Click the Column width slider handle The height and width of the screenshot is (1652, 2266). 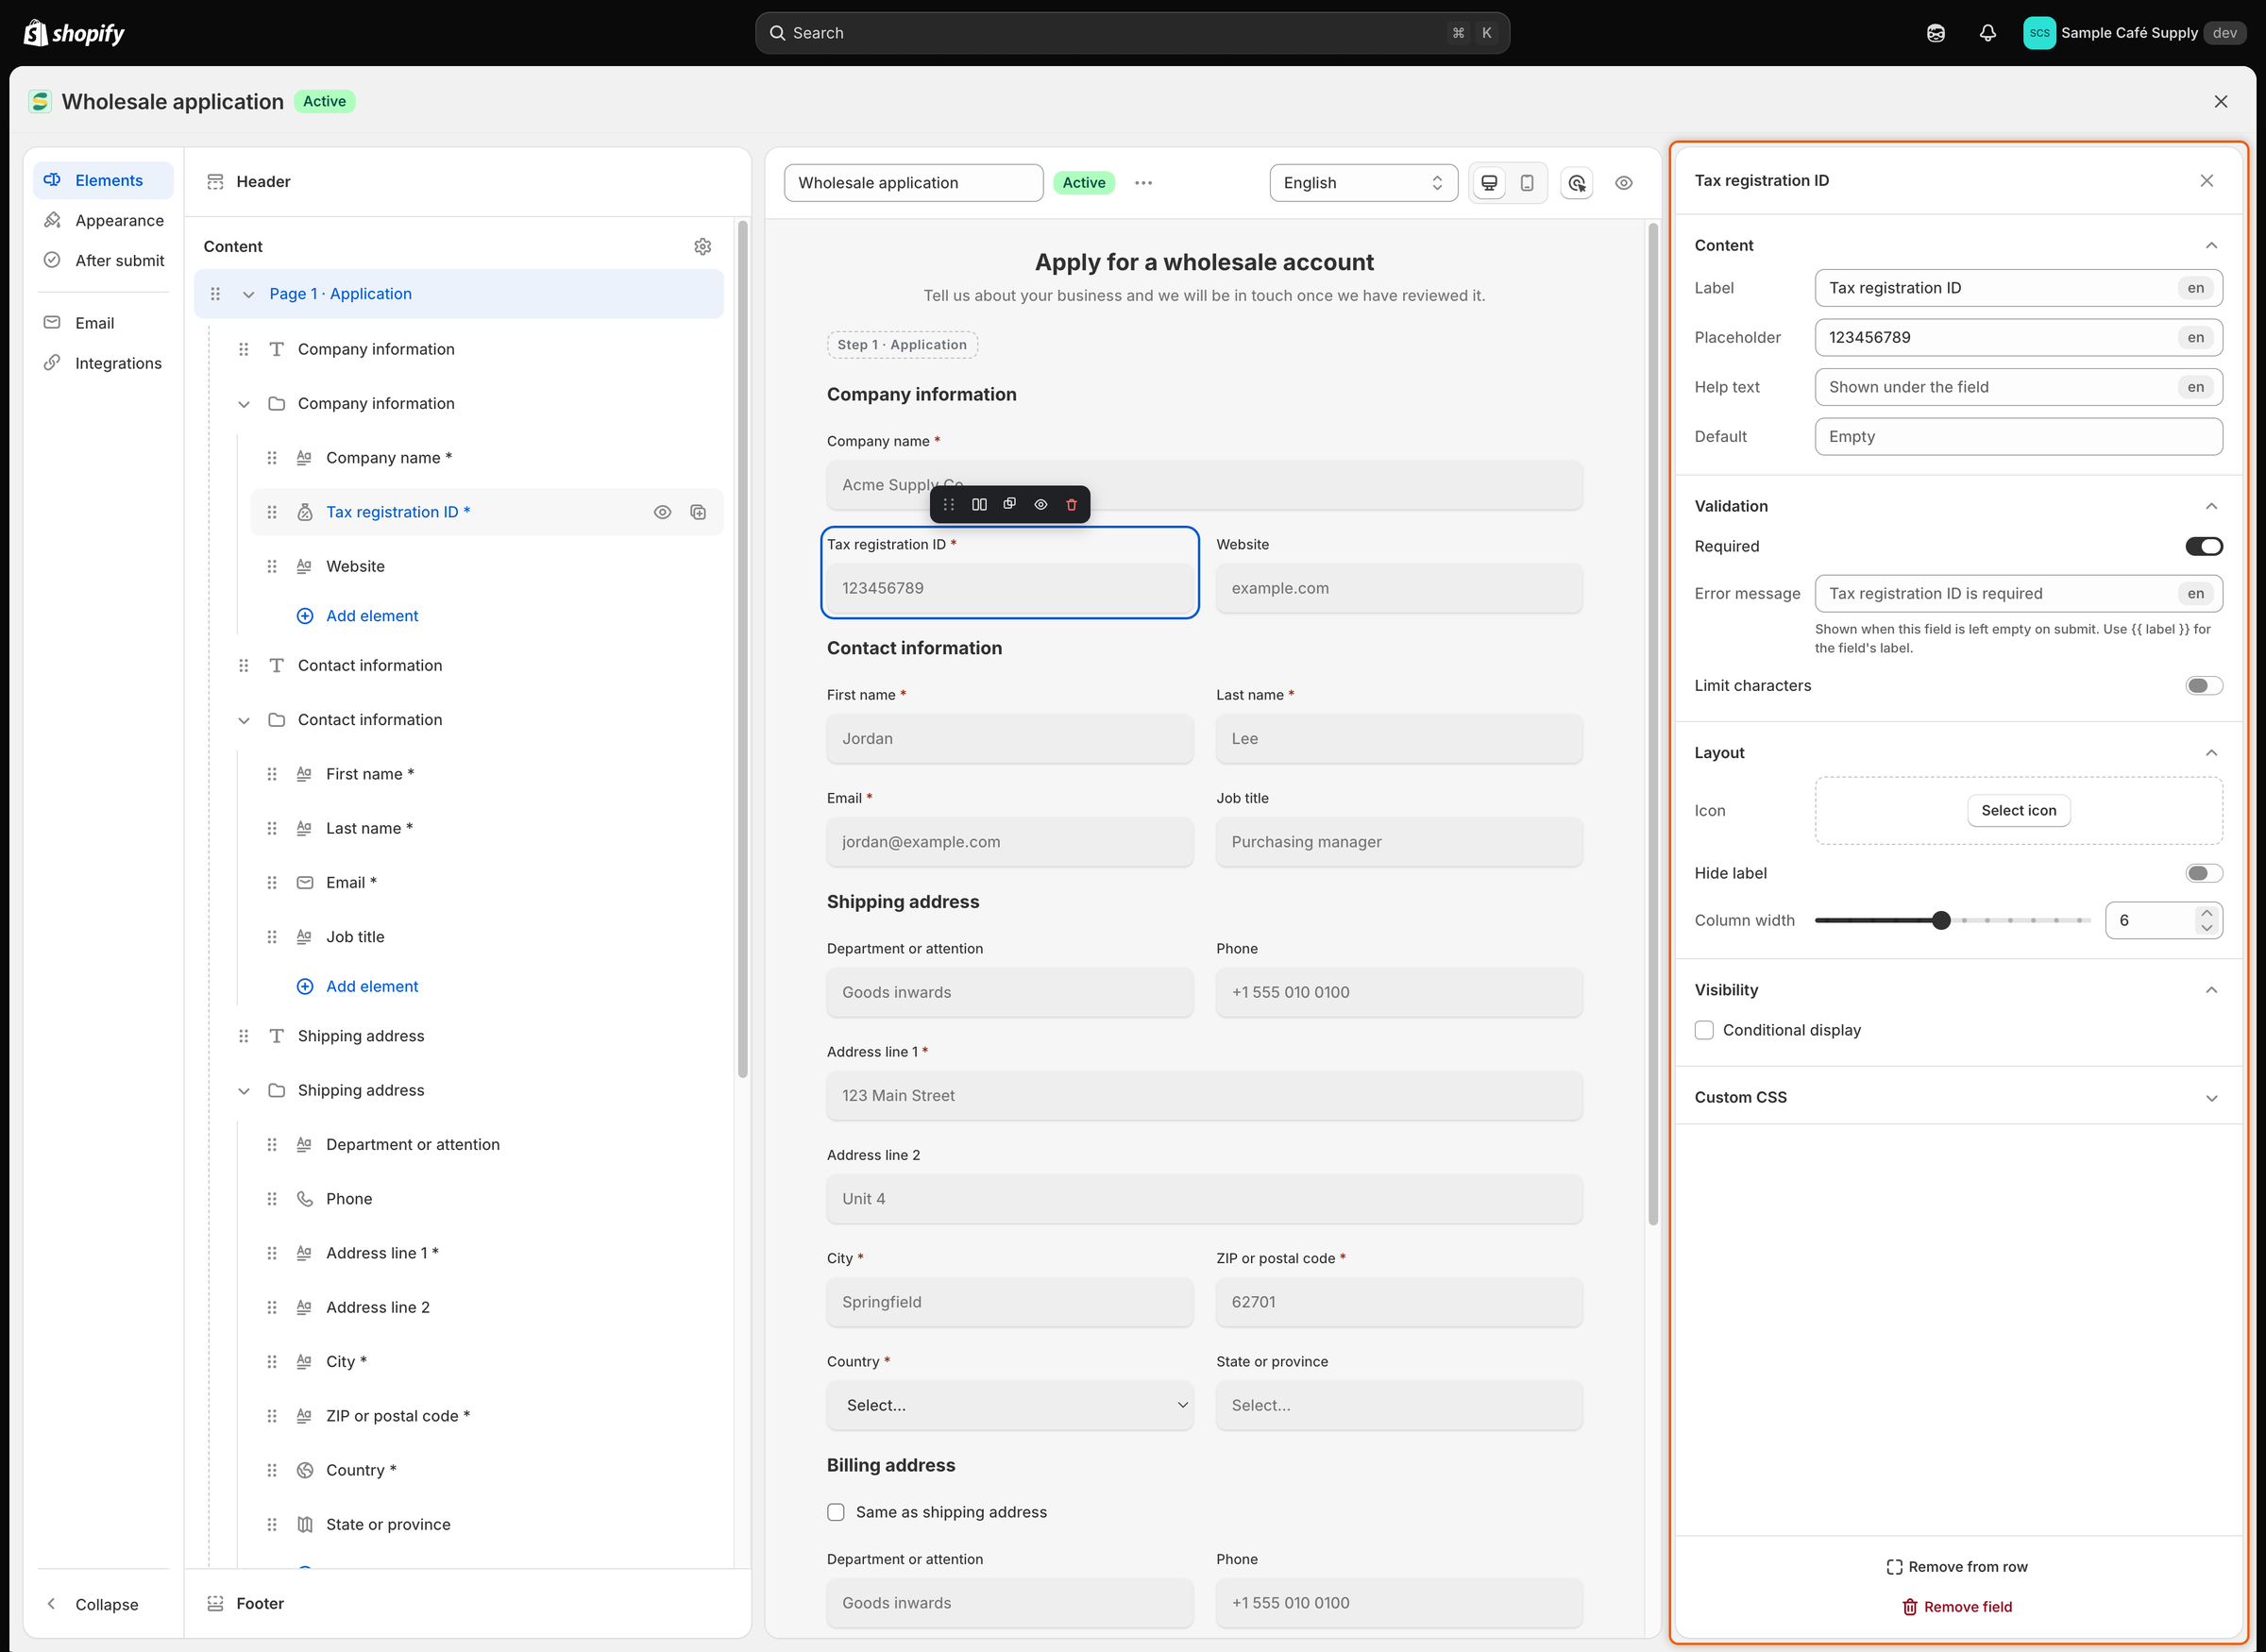[1941, 920]
